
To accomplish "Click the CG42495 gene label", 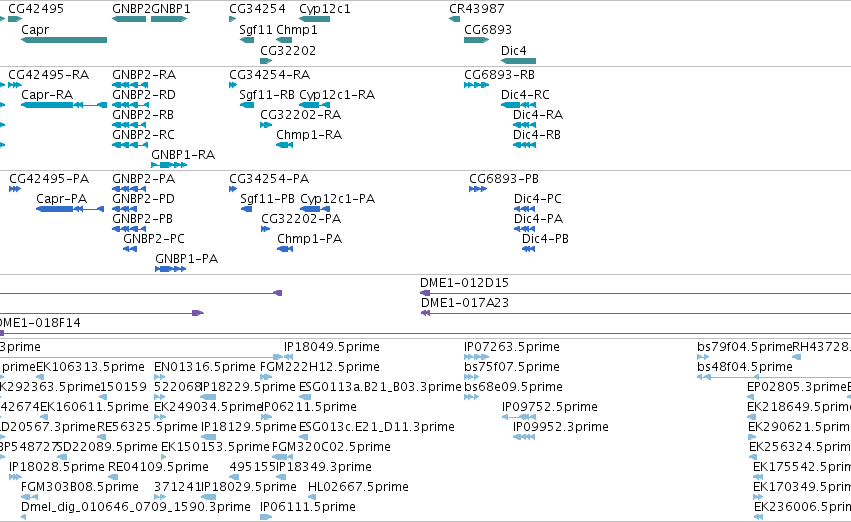I will 36,9.
